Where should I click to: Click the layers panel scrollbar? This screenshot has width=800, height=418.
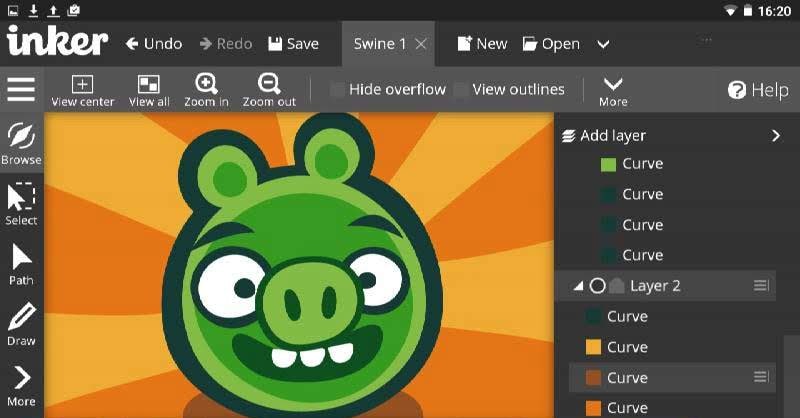[791, 376]
